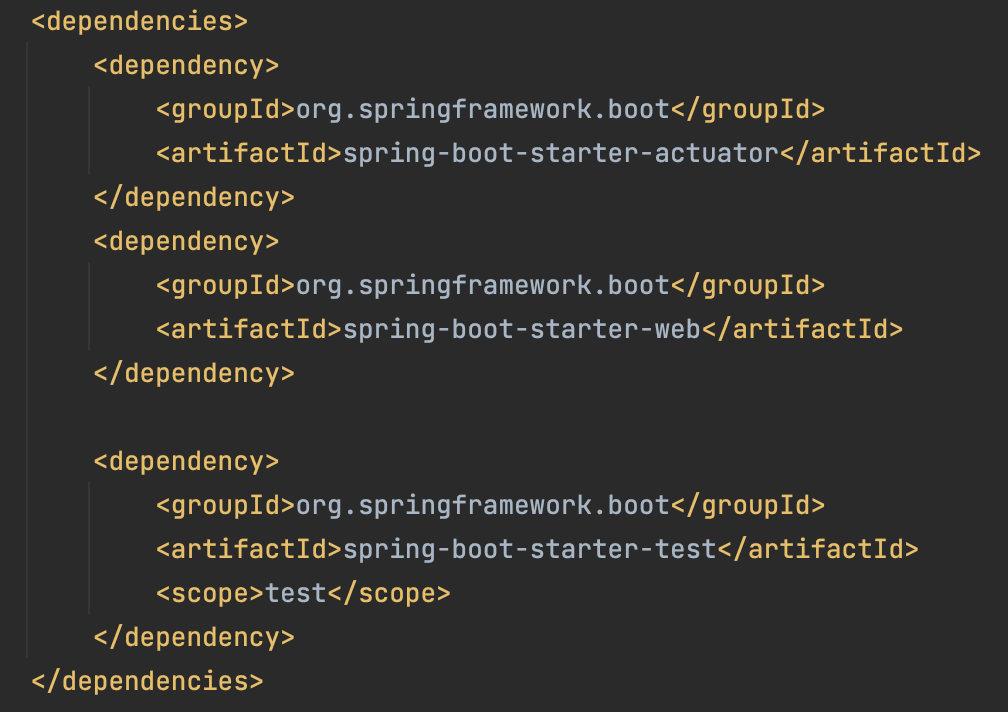Click the opening dependencies tag
The image size is (1008, 712).
coord(140,22)
